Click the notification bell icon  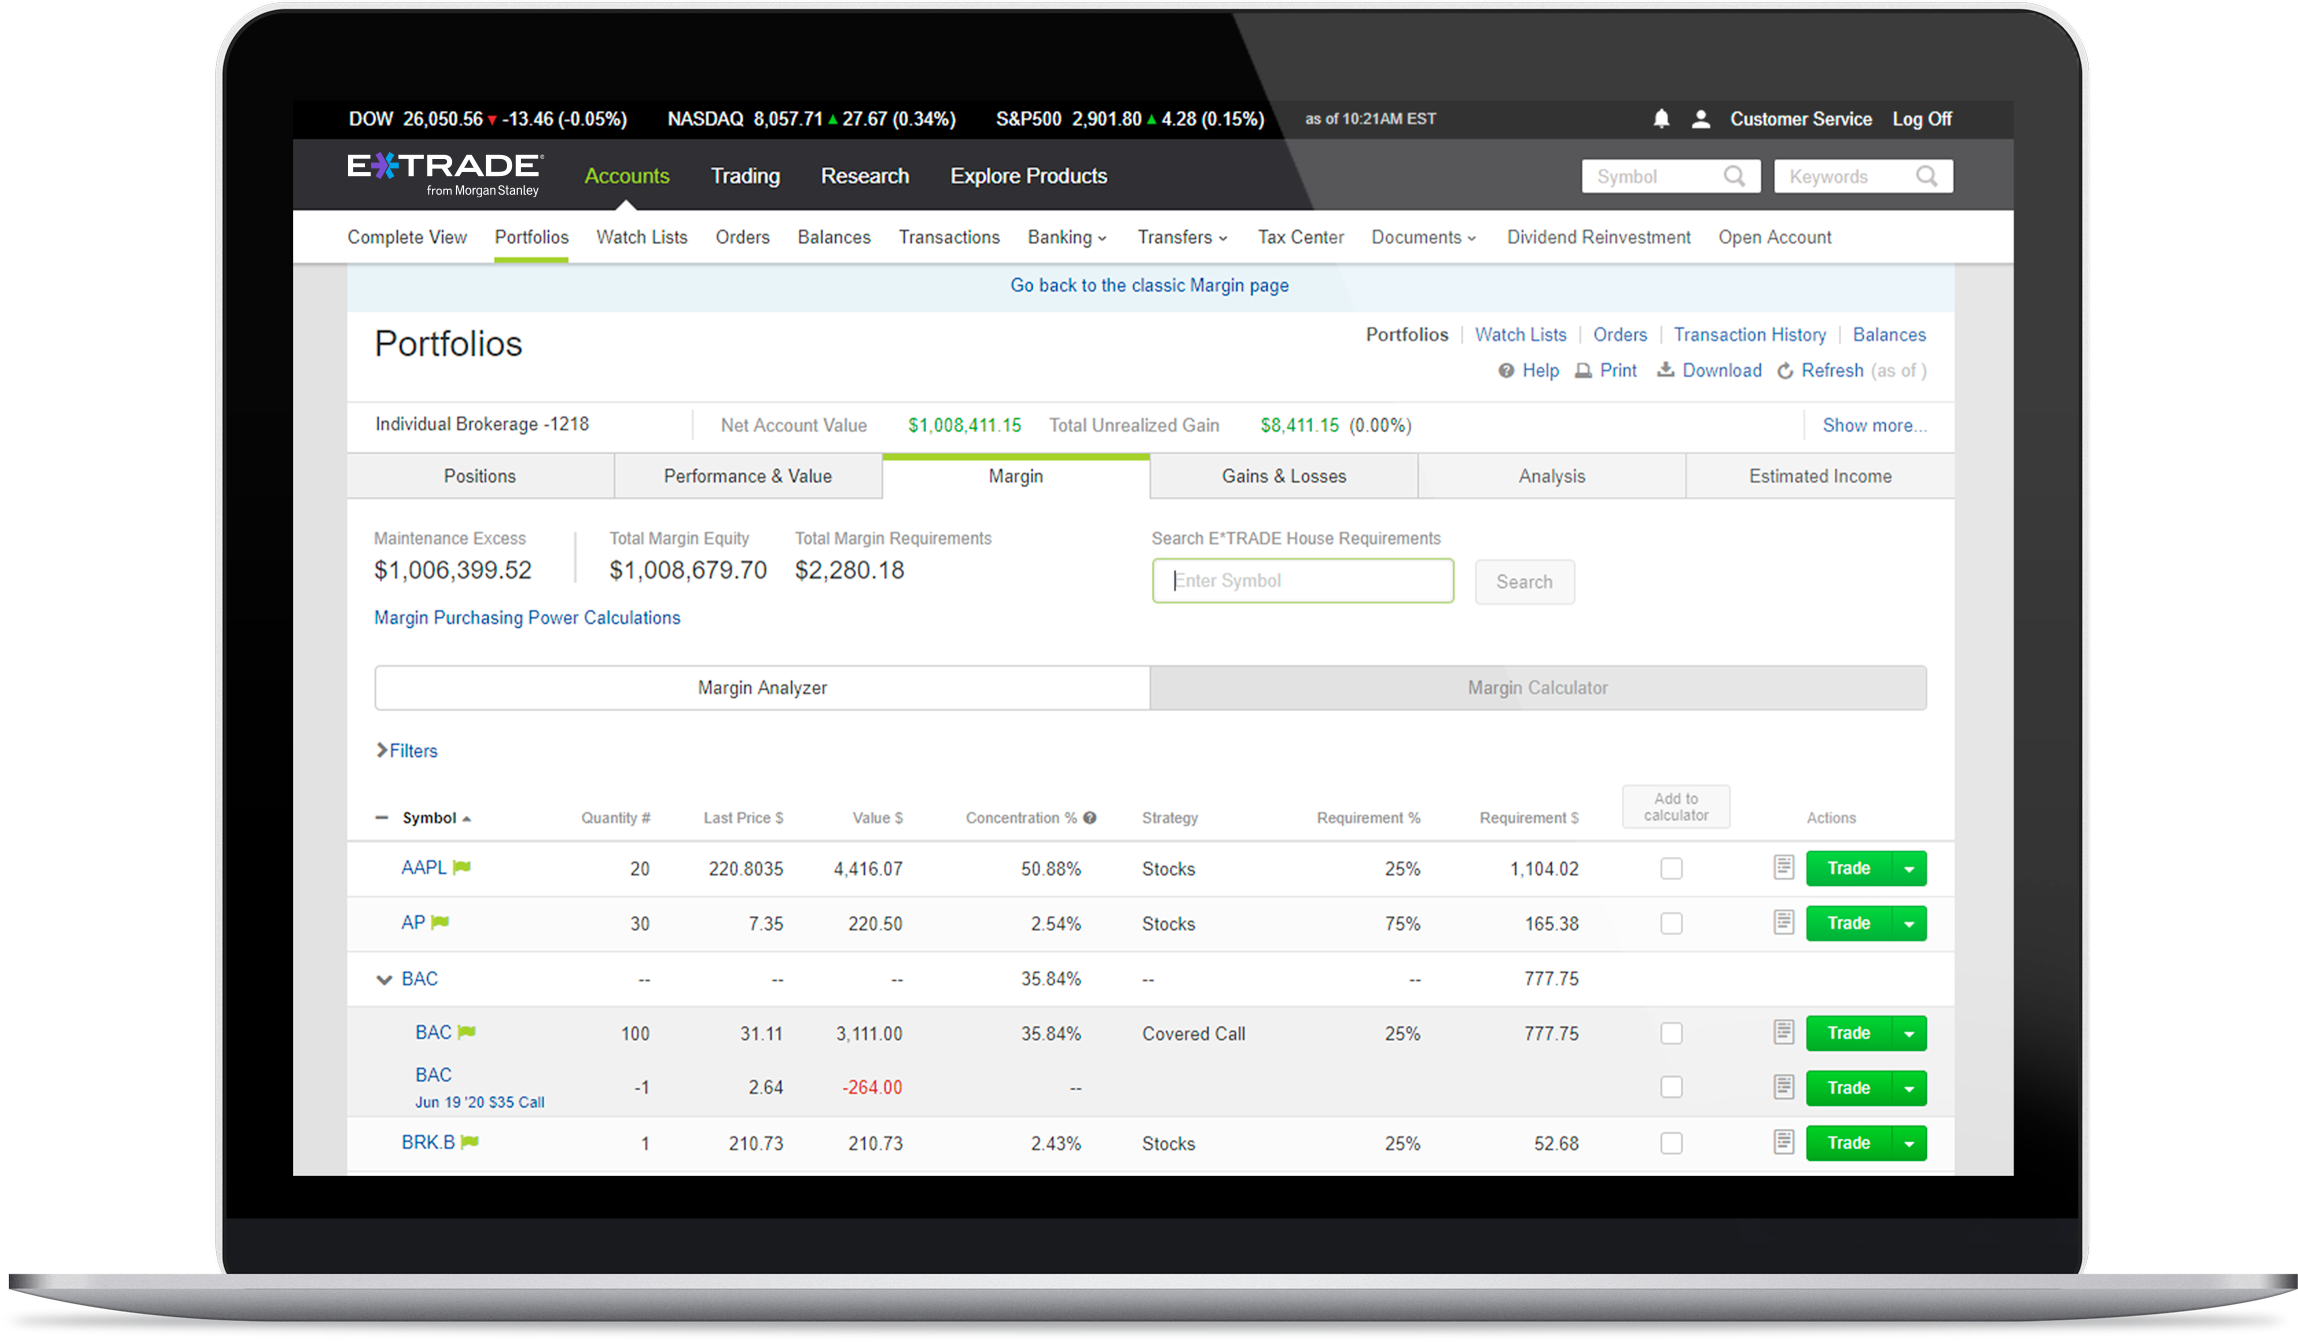(x=1661, y=119)
